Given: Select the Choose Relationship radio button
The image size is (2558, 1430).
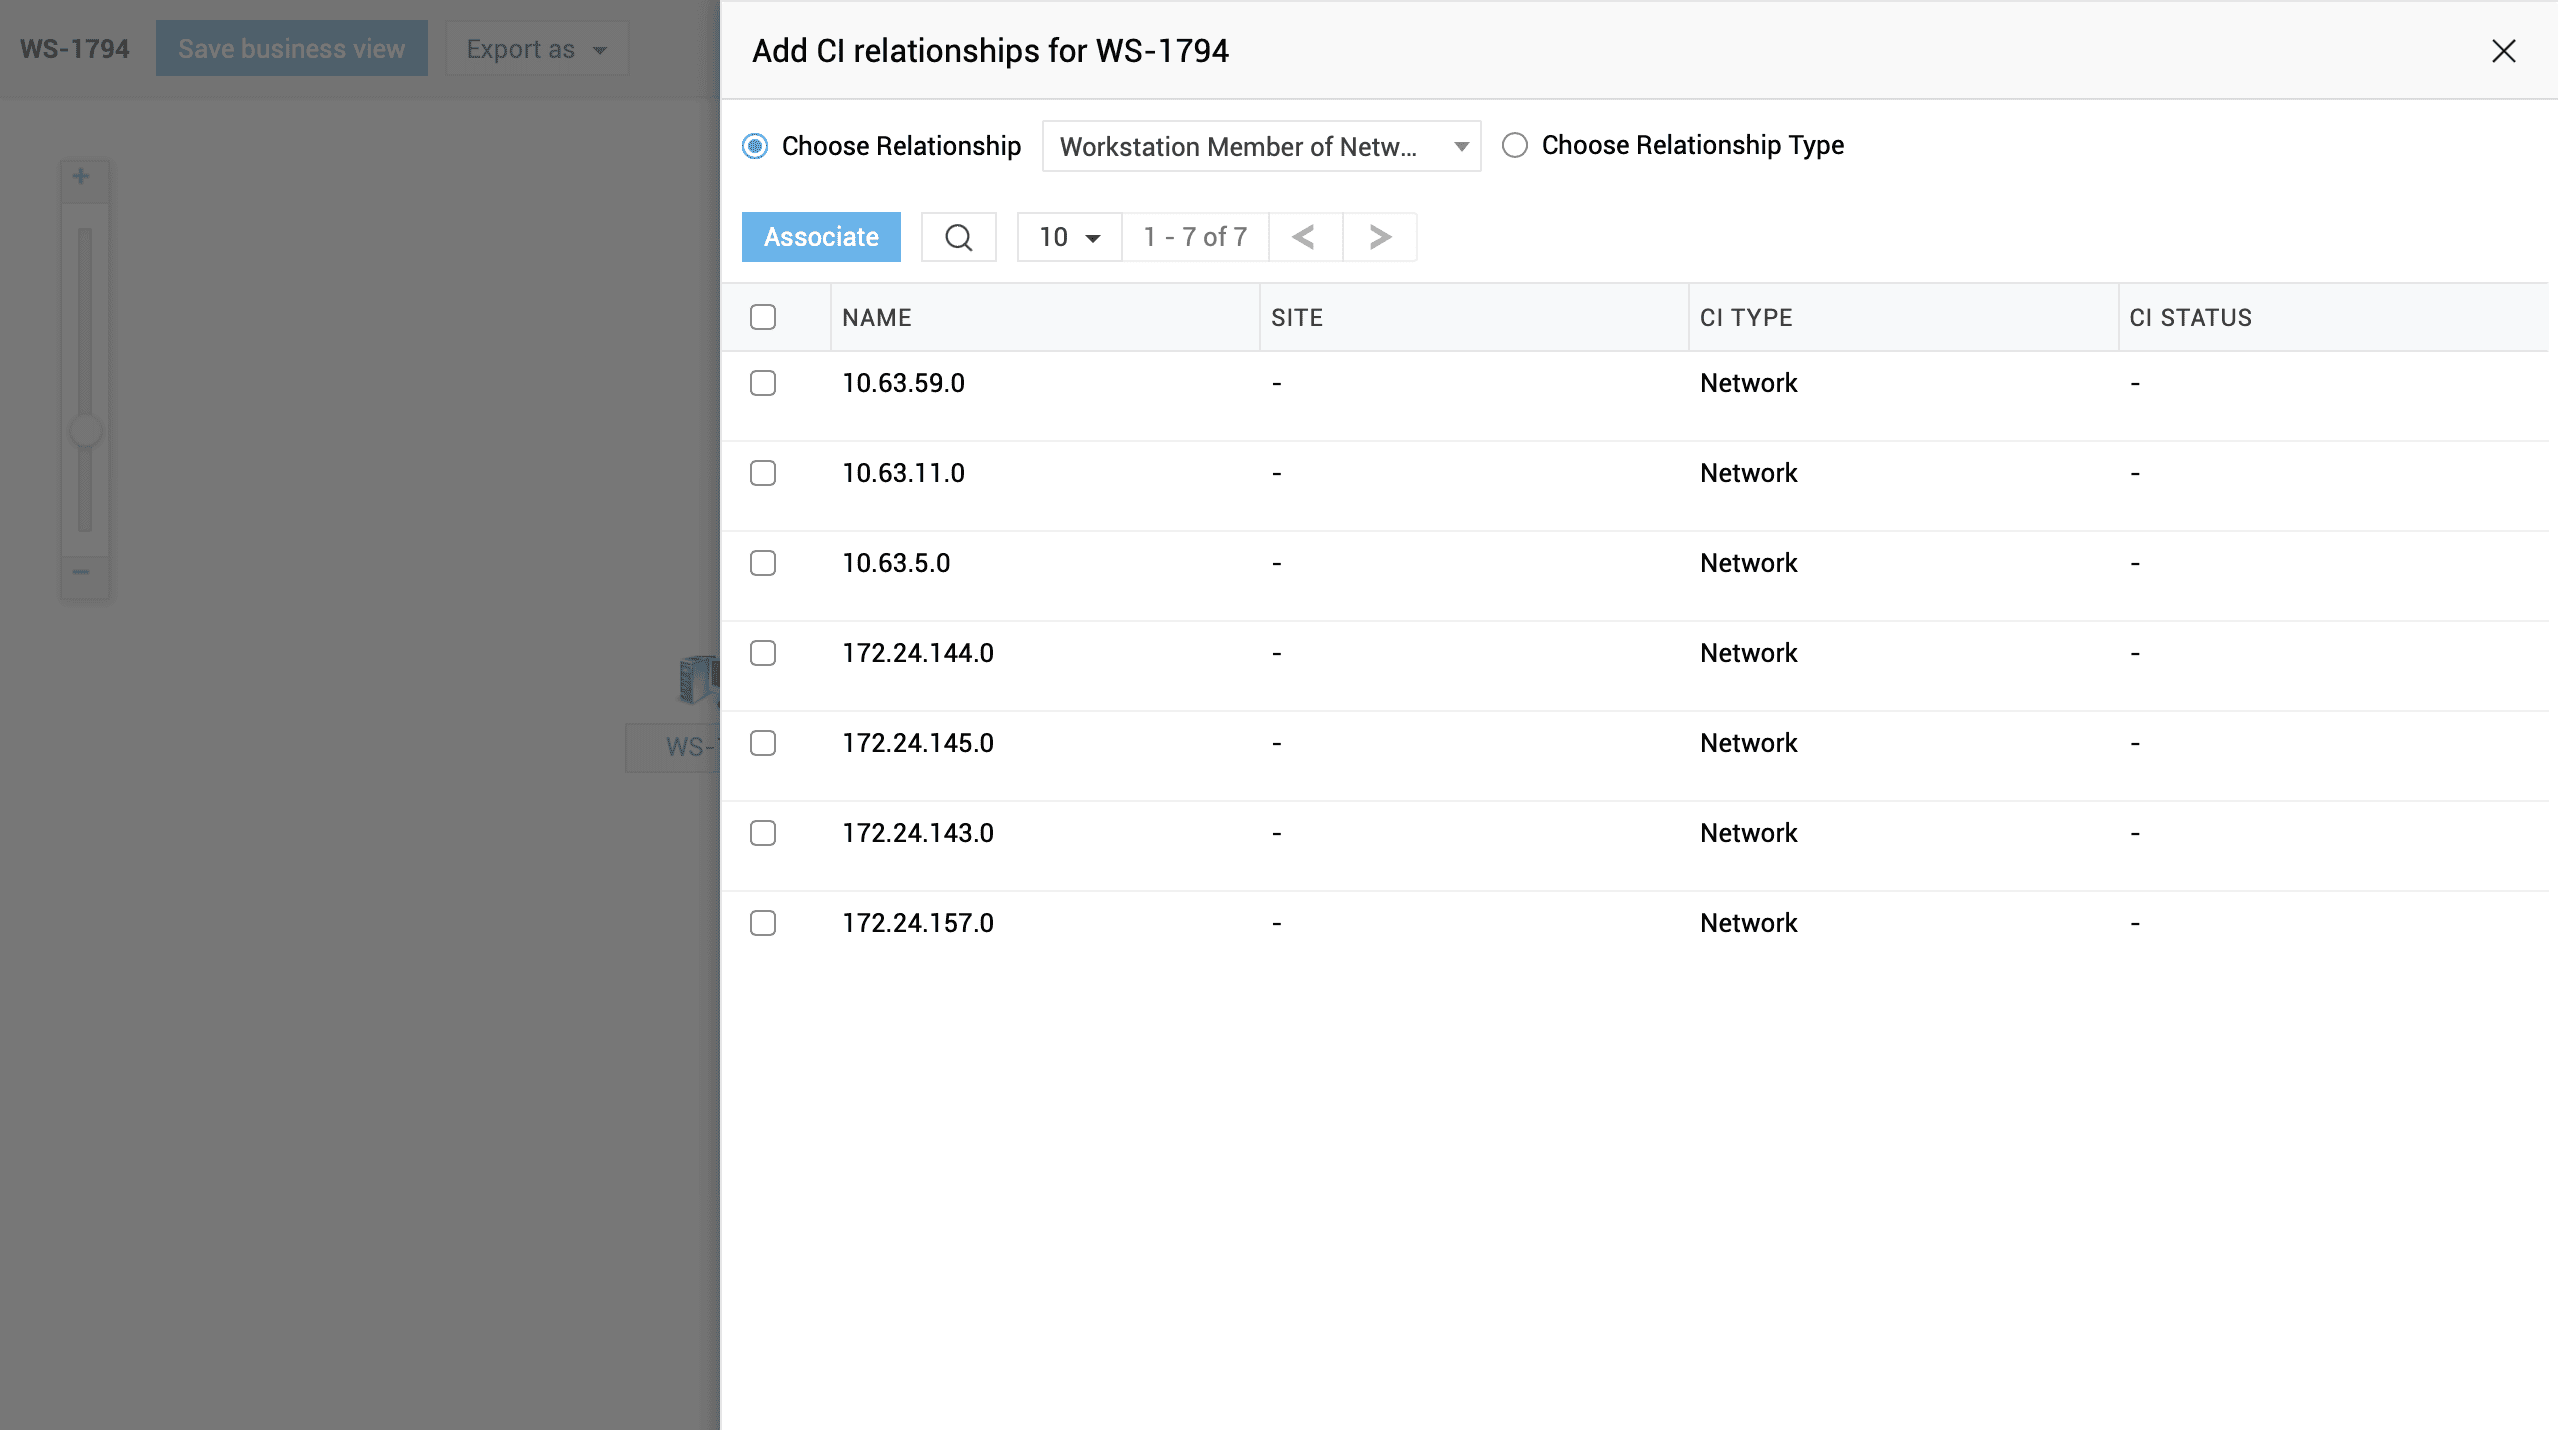Looking at the screenshot, I should [755, 146].
